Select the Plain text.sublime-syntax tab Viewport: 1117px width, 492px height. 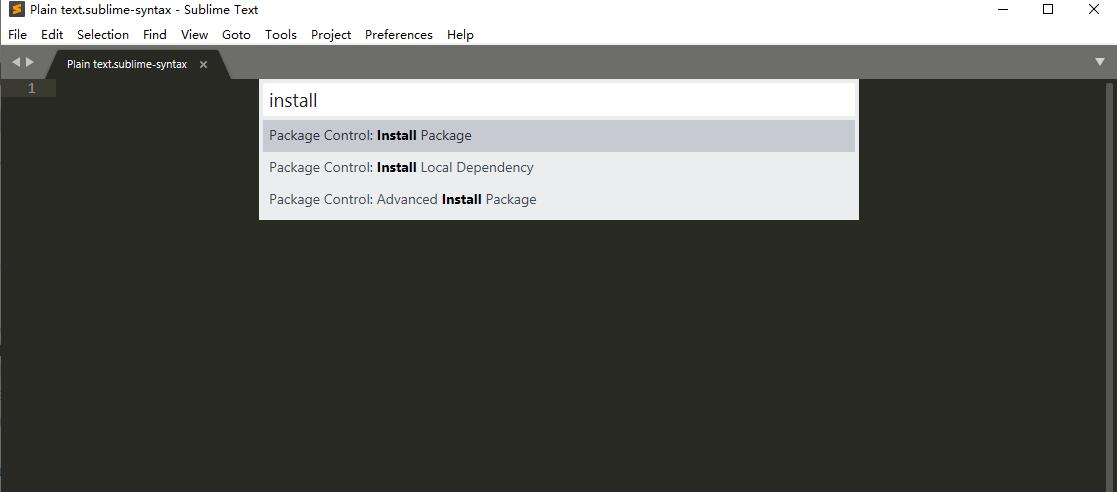click(x=127, y=64)
